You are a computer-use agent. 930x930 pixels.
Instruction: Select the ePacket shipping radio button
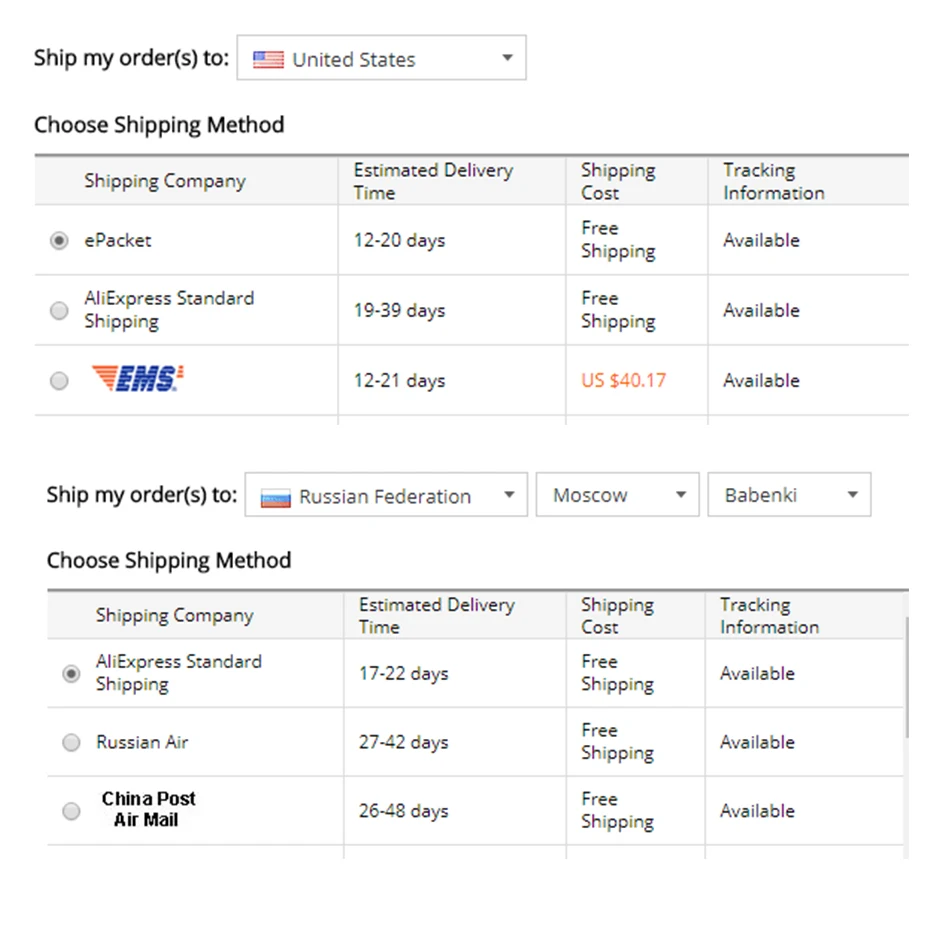coord(60,241)
